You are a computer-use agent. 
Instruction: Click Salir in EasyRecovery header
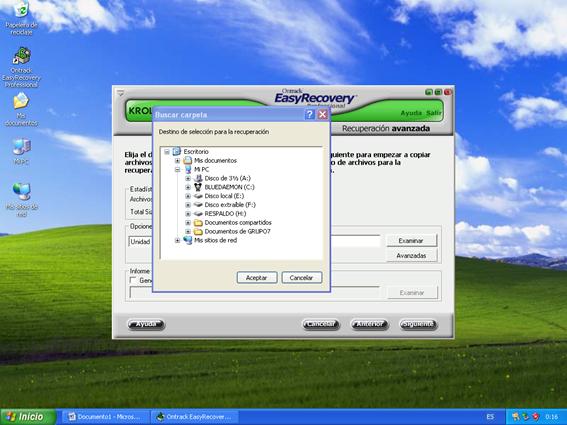click(x=434, y=113)
